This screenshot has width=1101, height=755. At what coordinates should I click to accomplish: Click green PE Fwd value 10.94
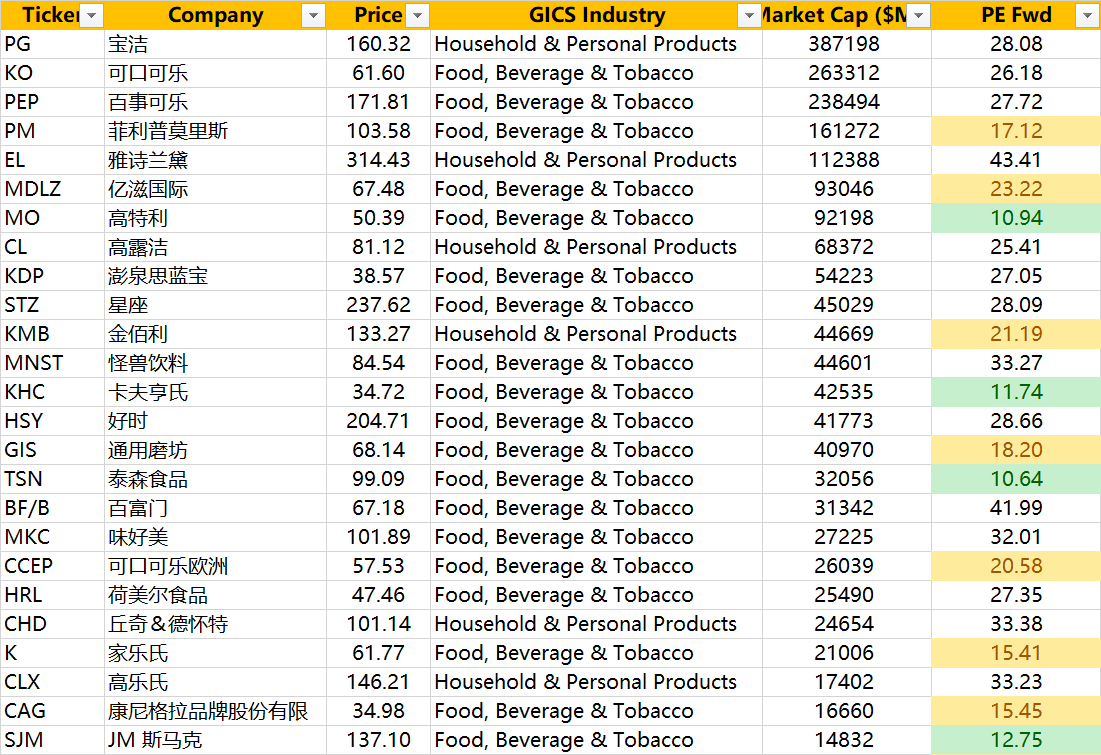[1016, 218]
